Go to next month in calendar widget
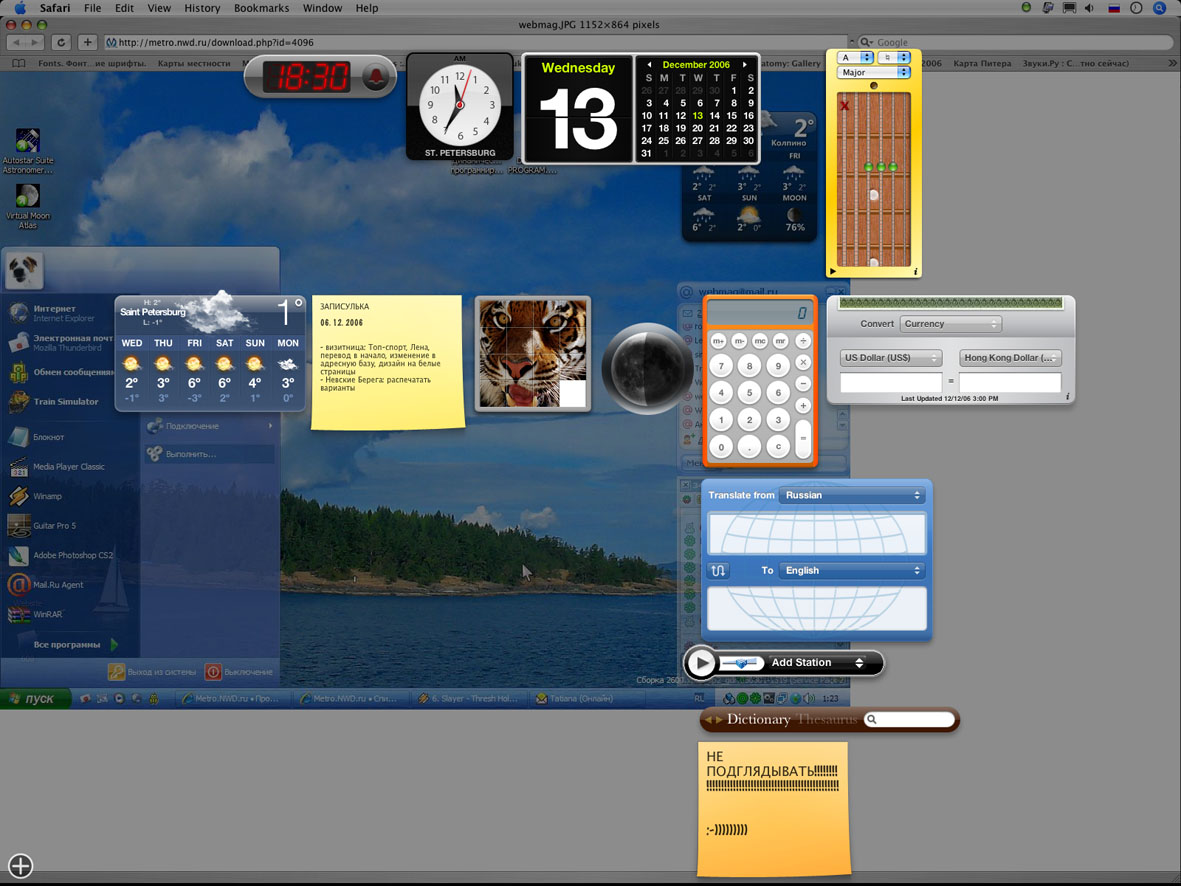 (744, 65)
